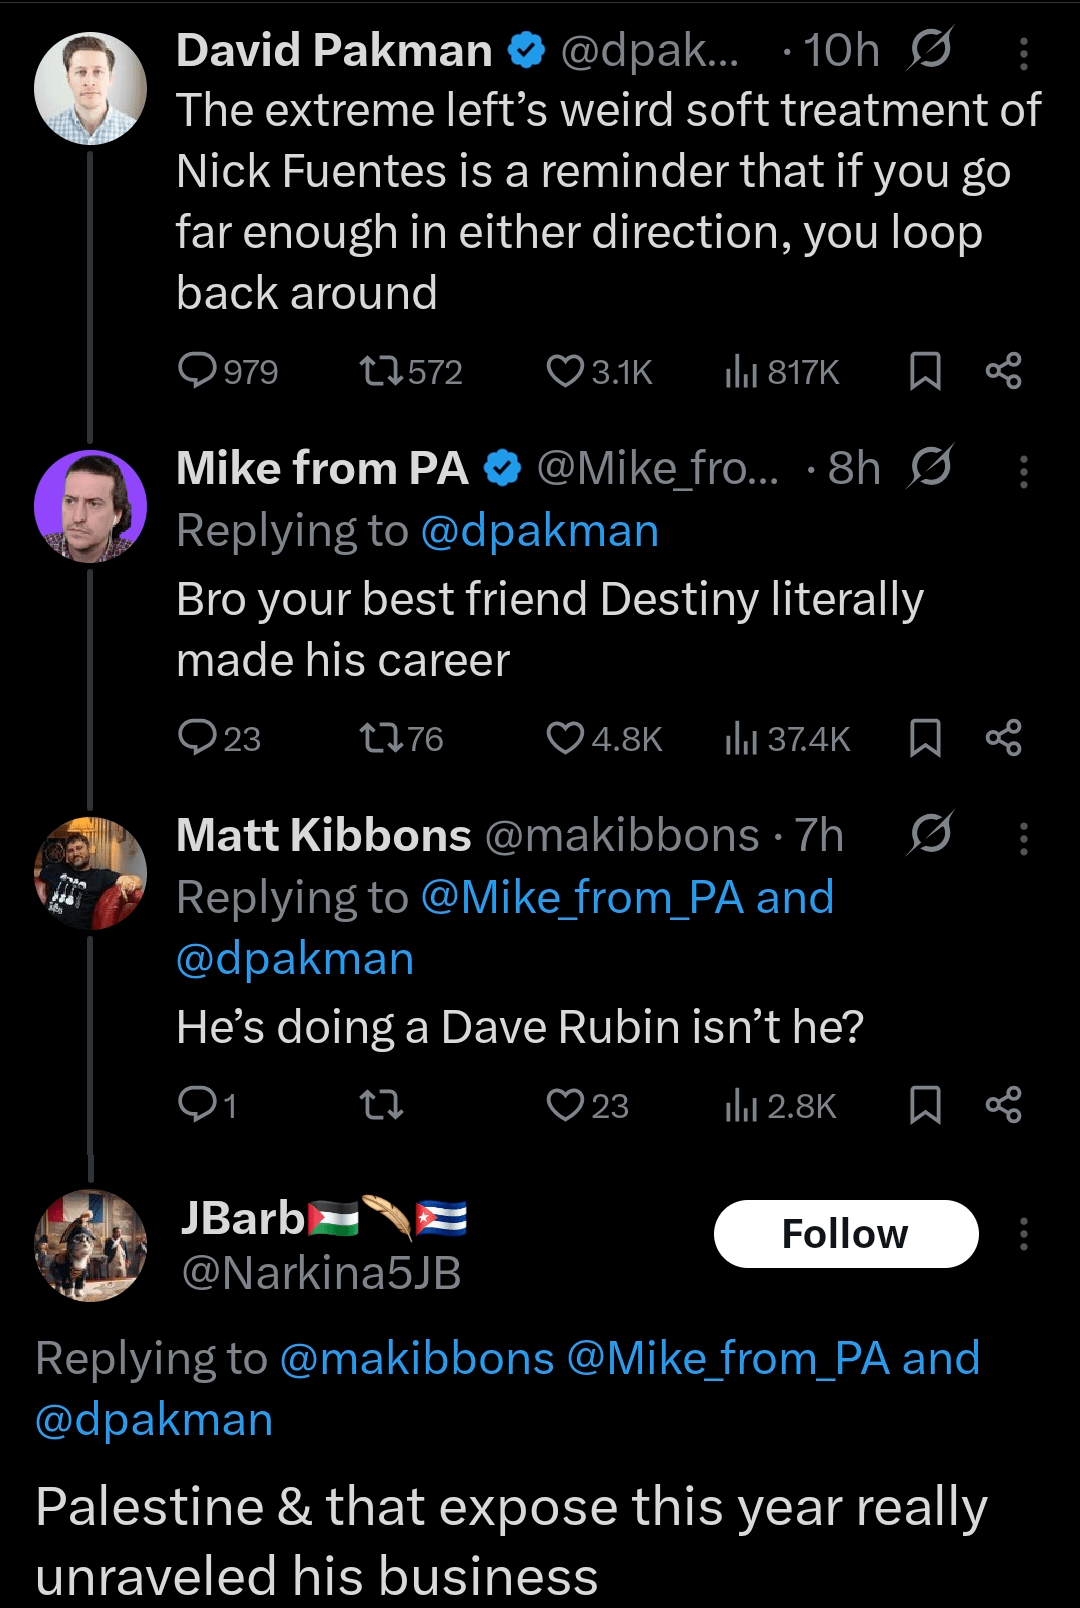Reply to Matt Kibbons's tweet
The image size is (1080, 1608).
[197, 1105]
